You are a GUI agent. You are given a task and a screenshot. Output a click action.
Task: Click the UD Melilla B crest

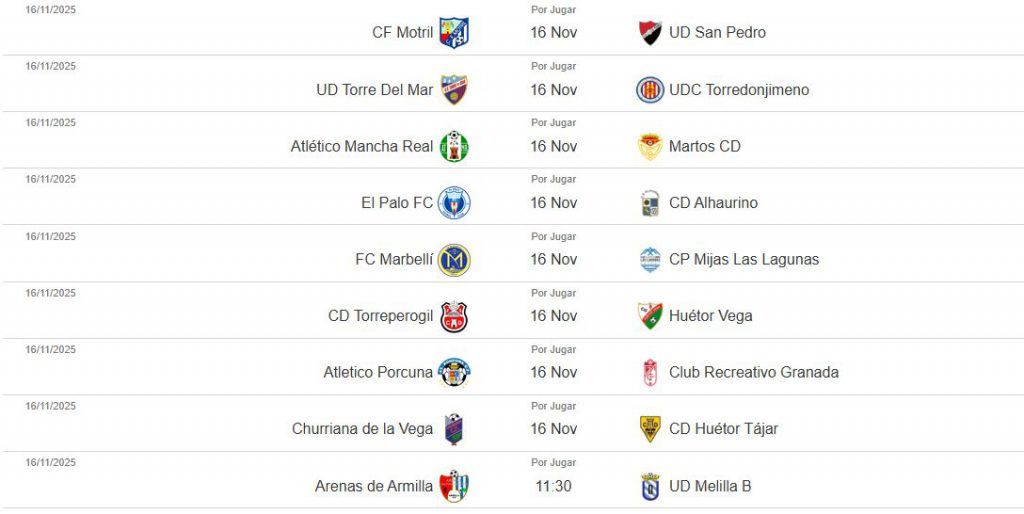tap(650, 486)
